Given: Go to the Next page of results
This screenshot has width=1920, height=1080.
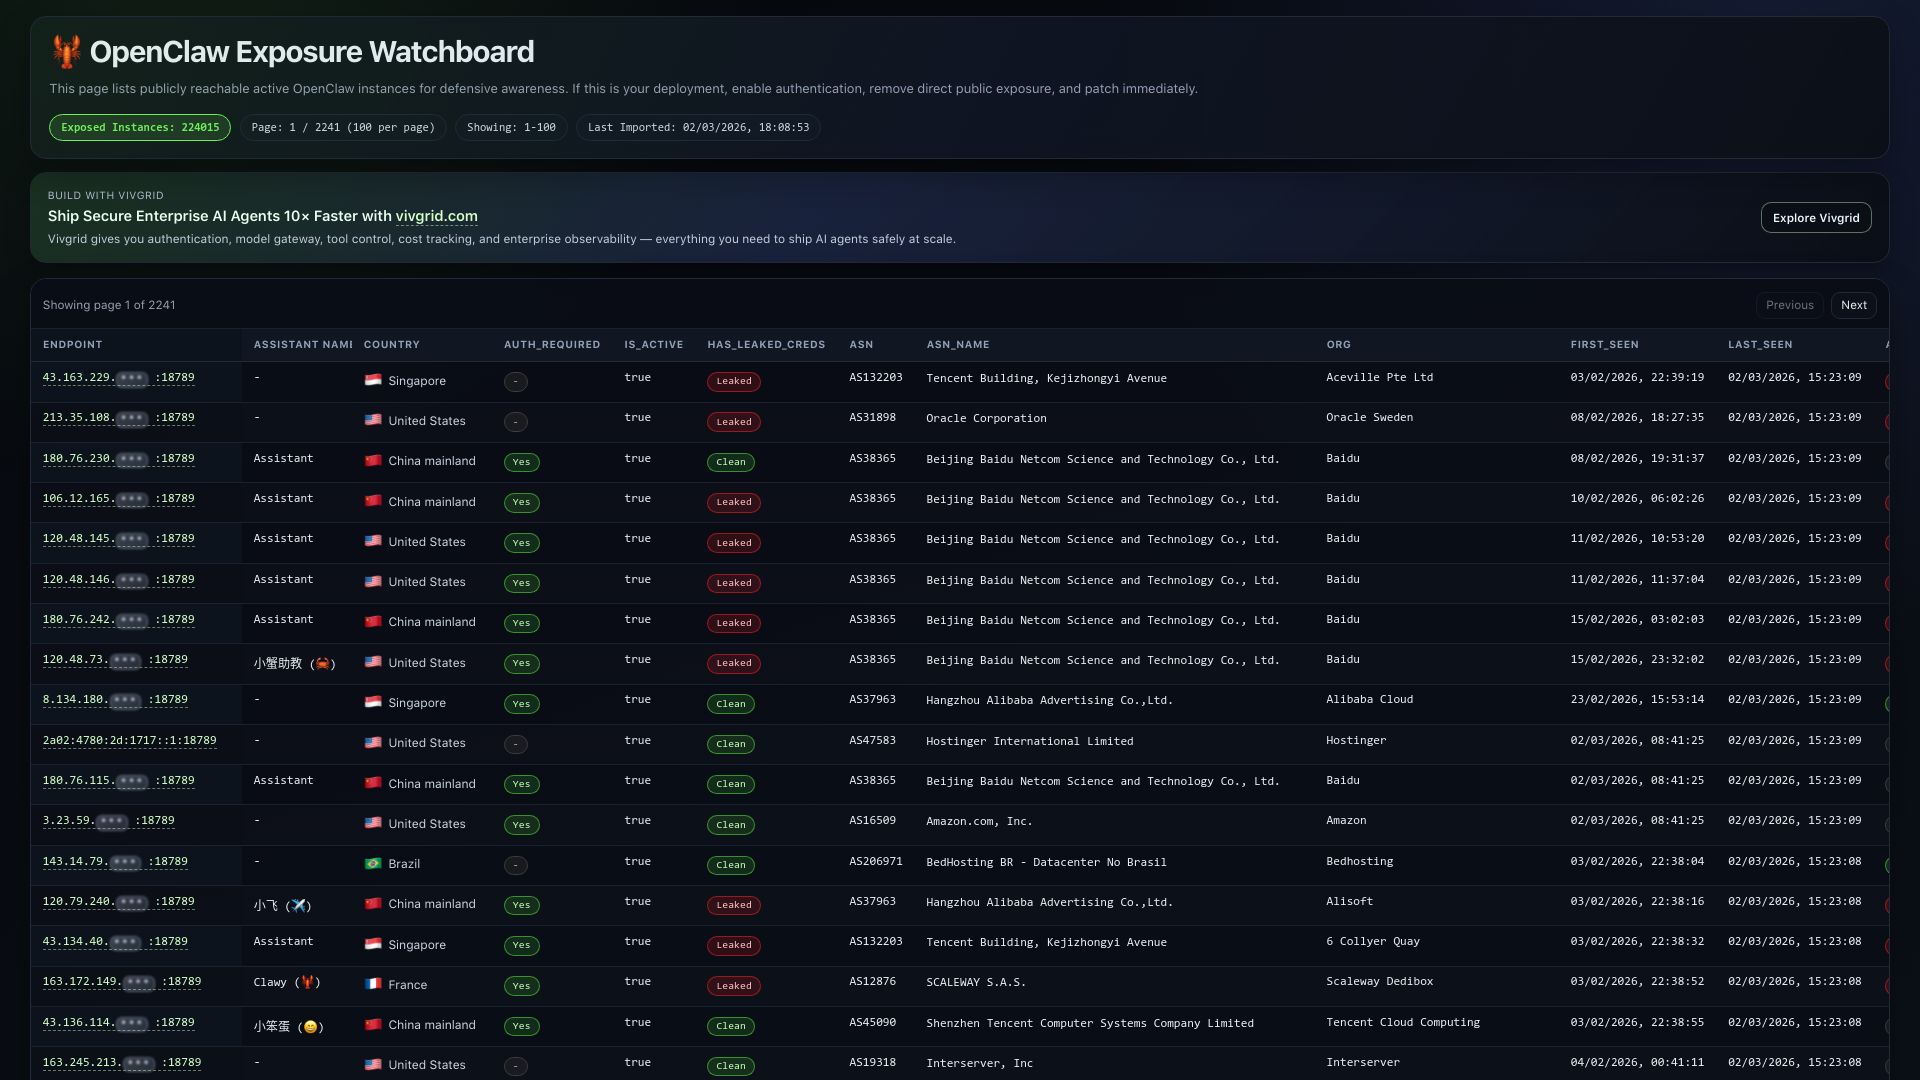Looking at the screenshot, I should (1853, 305).
